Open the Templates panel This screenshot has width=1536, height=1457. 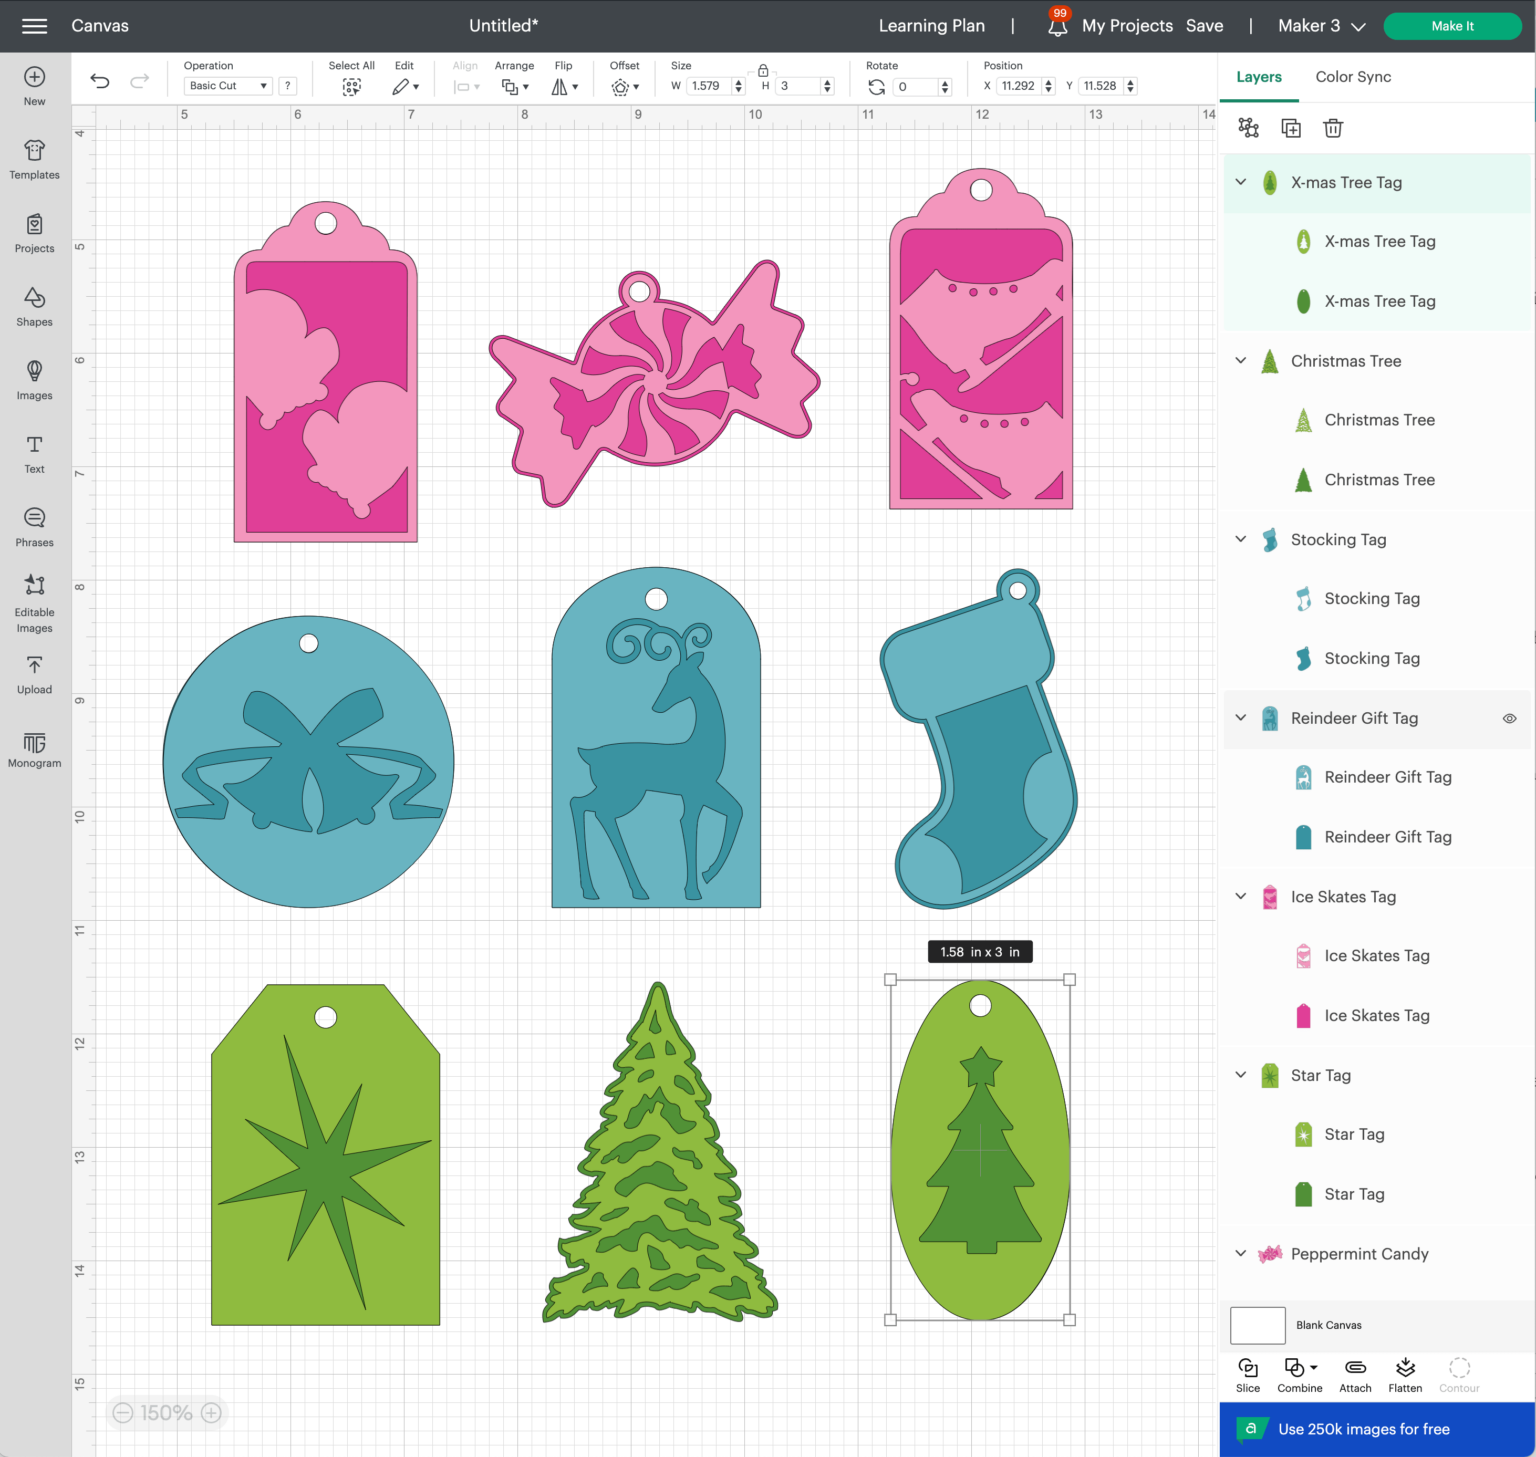34,158
